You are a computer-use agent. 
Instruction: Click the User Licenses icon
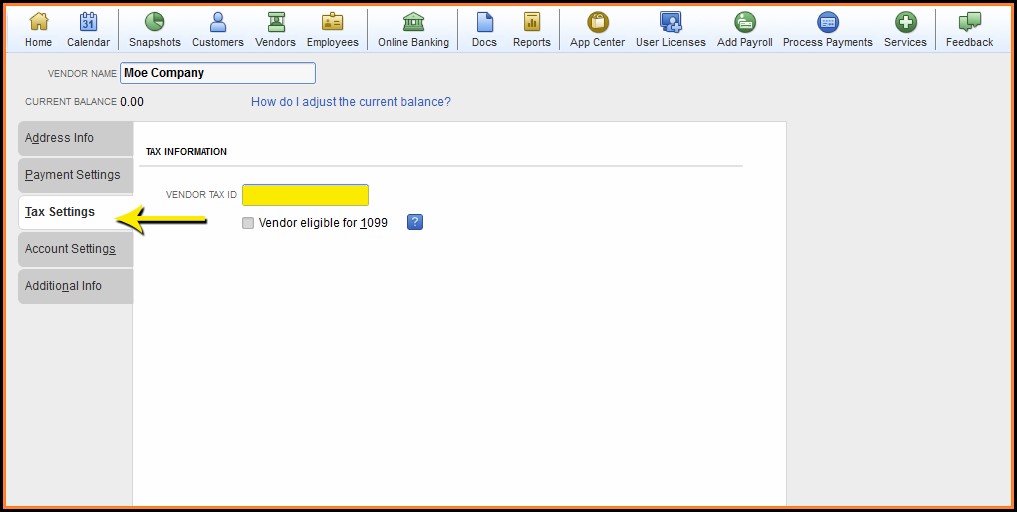[x=670, y=23]
